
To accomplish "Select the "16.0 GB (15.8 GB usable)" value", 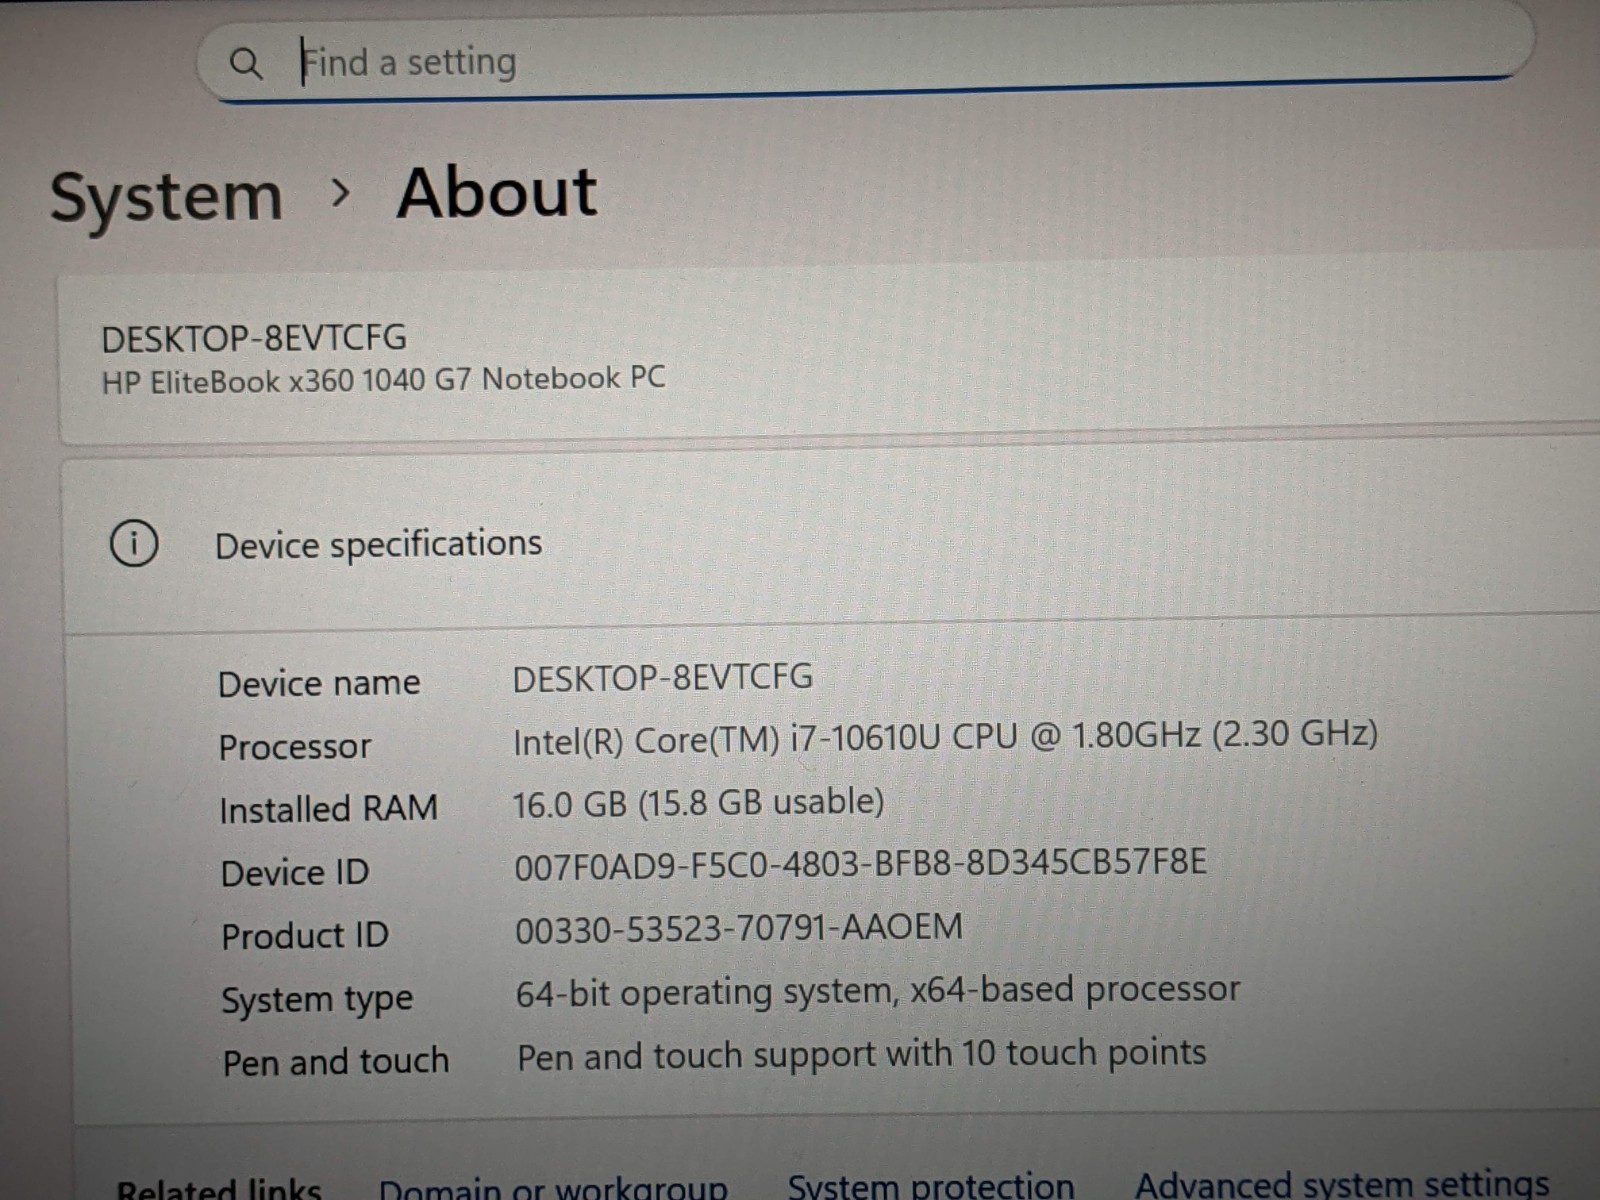I will pos(698,803).
